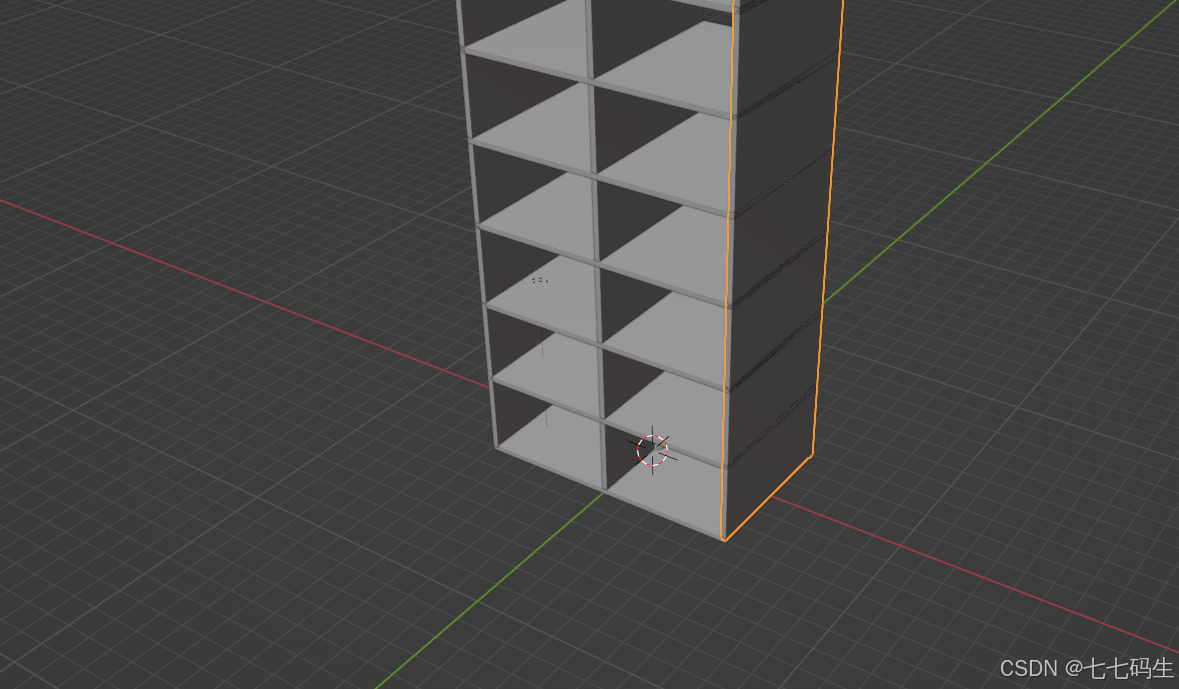Click the CSDN watermark text
Image resolution: width=1179 pixels, height=689 pixels.
point(1086,668)
